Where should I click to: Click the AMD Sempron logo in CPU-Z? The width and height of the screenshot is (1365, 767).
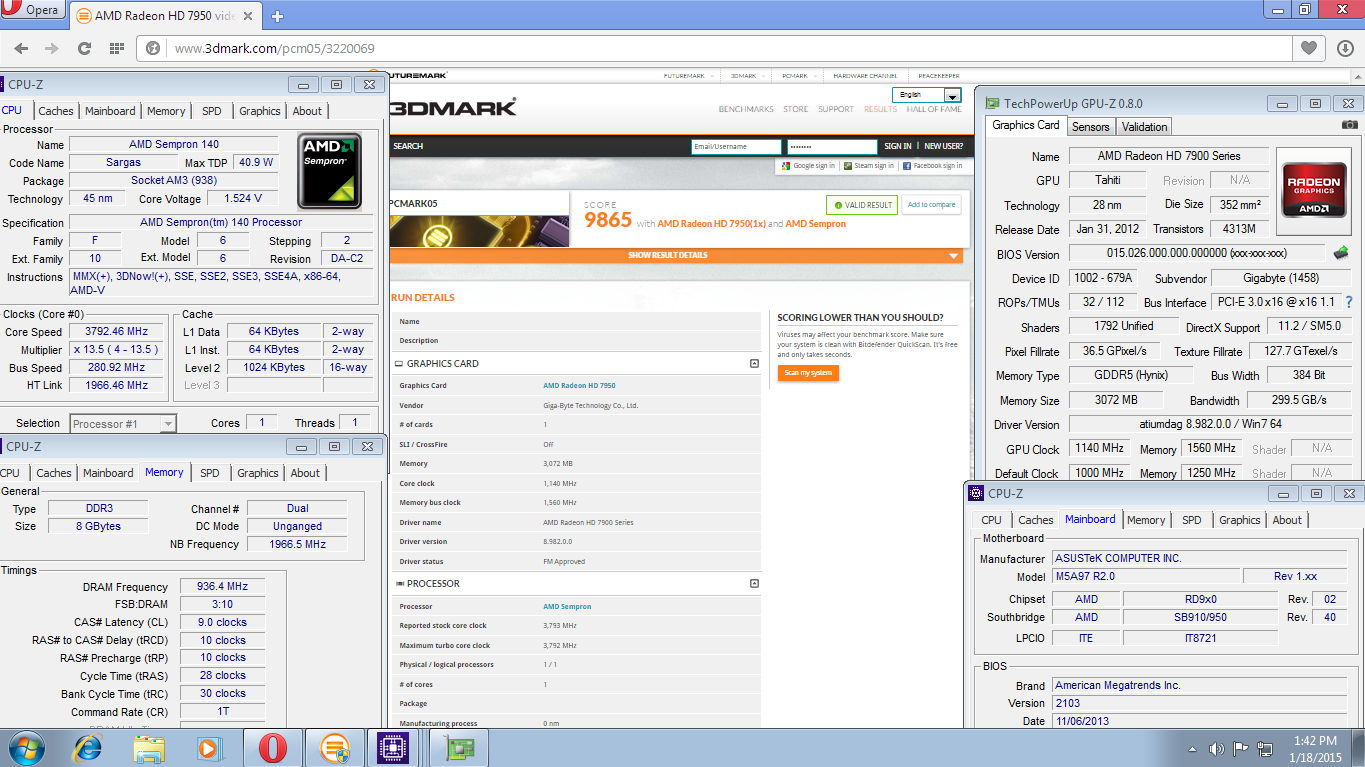(330, 170)
